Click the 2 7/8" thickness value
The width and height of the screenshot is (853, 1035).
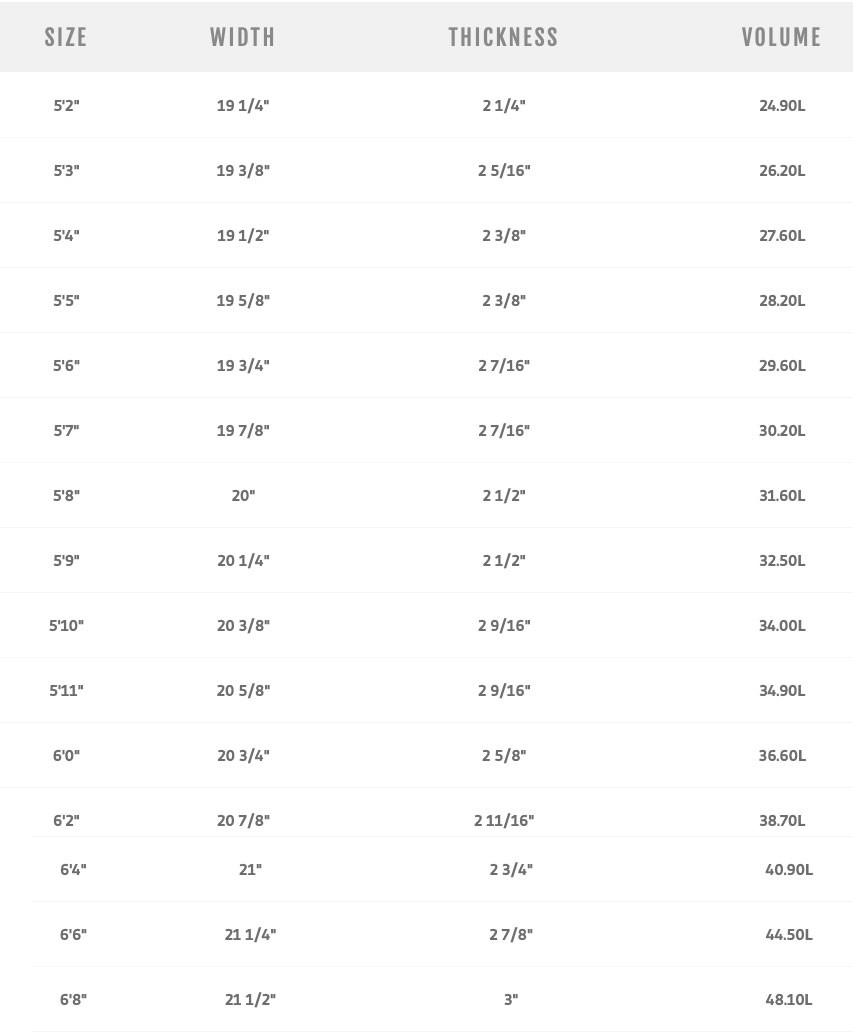point(511,934)
